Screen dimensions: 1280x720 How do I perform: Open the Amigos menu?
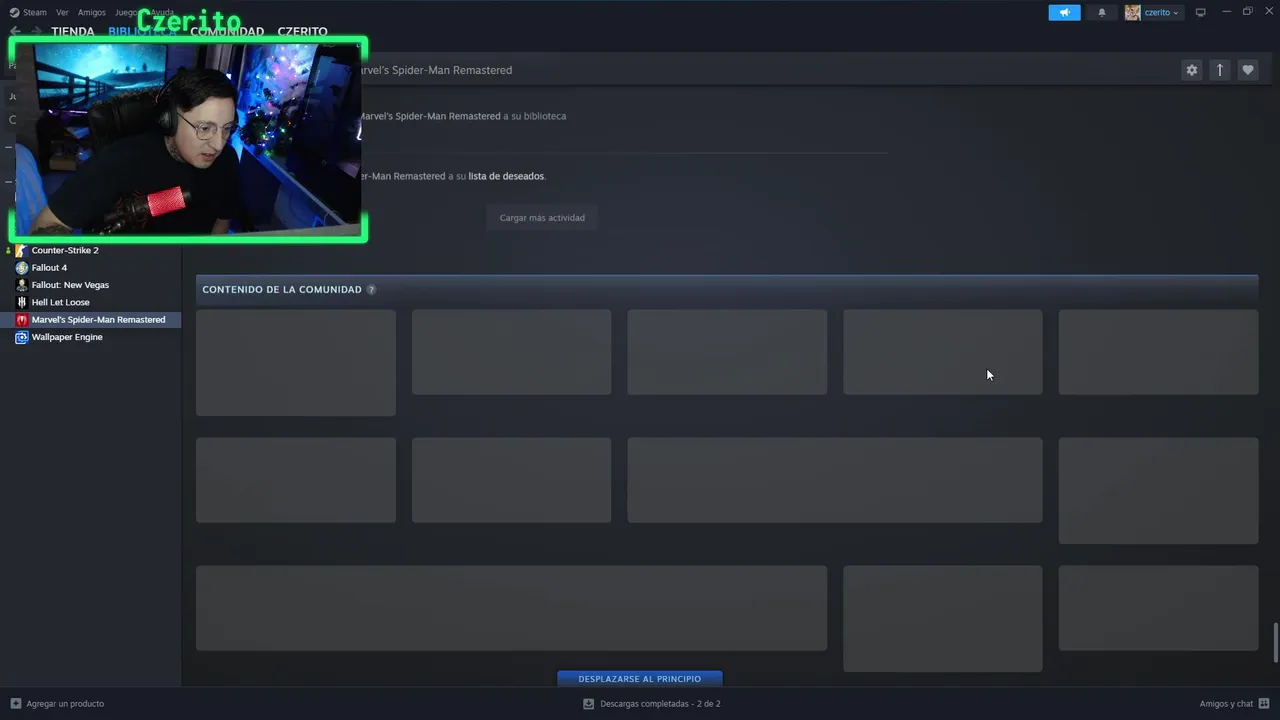click(91, 12)
